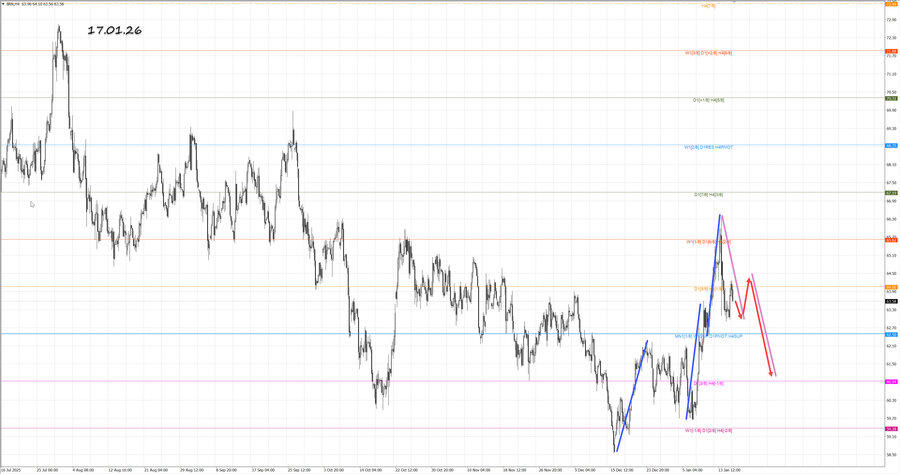The width and height of the screenshot is (900, 474).
Task: Click the 18 Nov 12:00 time axis label
Action: [x=514, y=470]
